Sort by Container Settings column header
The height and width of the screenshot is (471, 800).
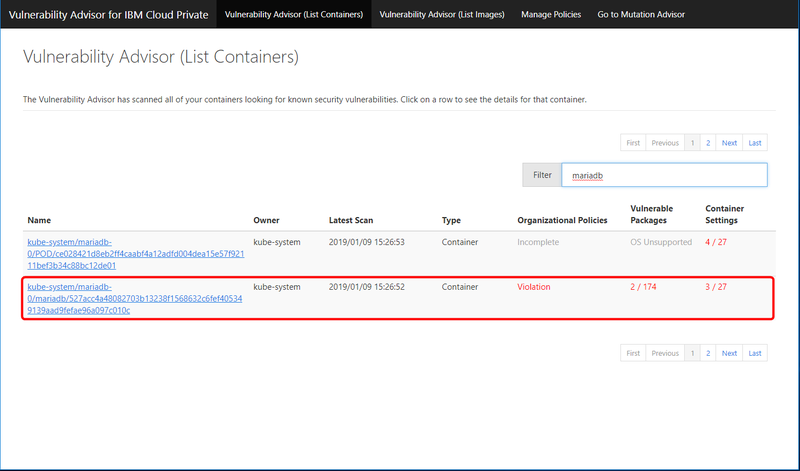(724, 214)
